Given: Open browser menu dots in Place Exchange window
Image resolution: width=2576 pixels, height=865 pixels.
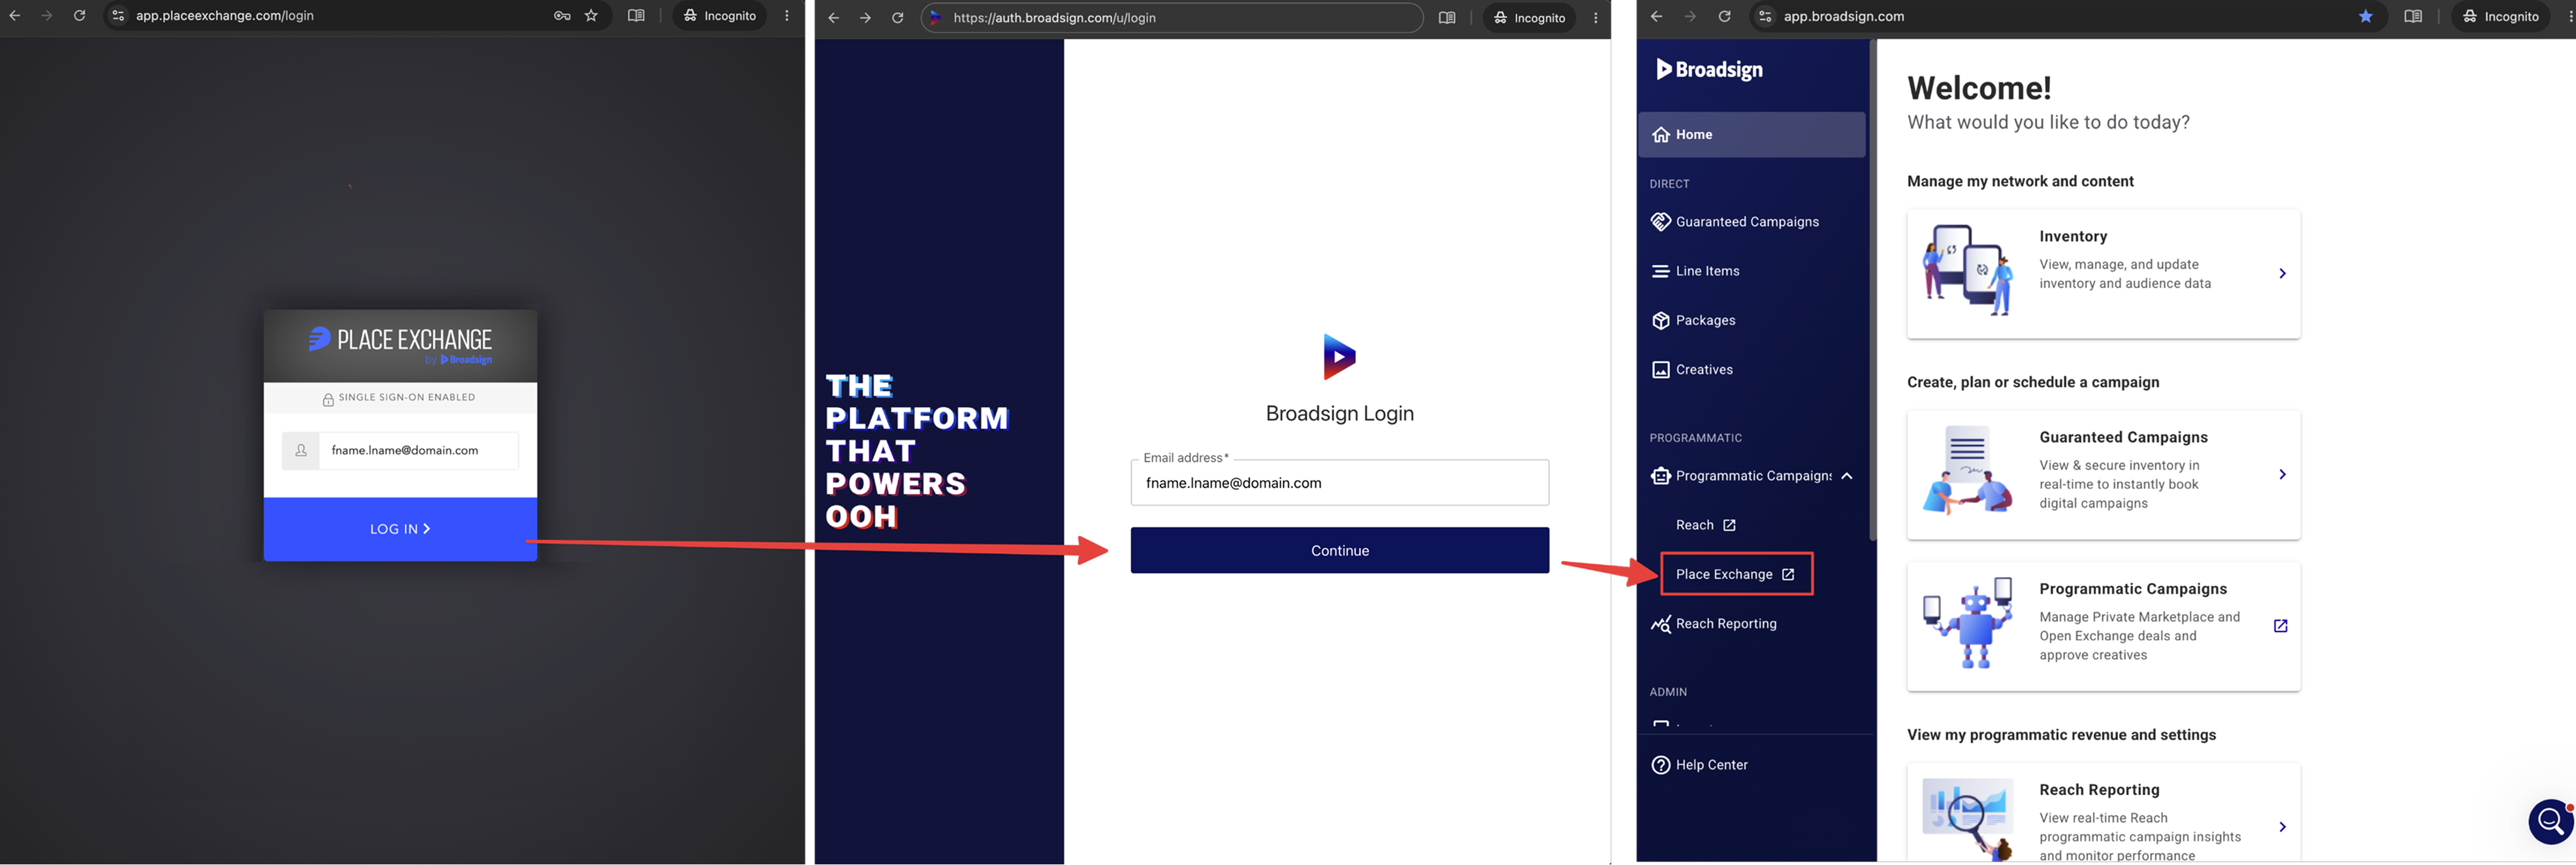Looking at the screenshot, I should pos(787,16).
